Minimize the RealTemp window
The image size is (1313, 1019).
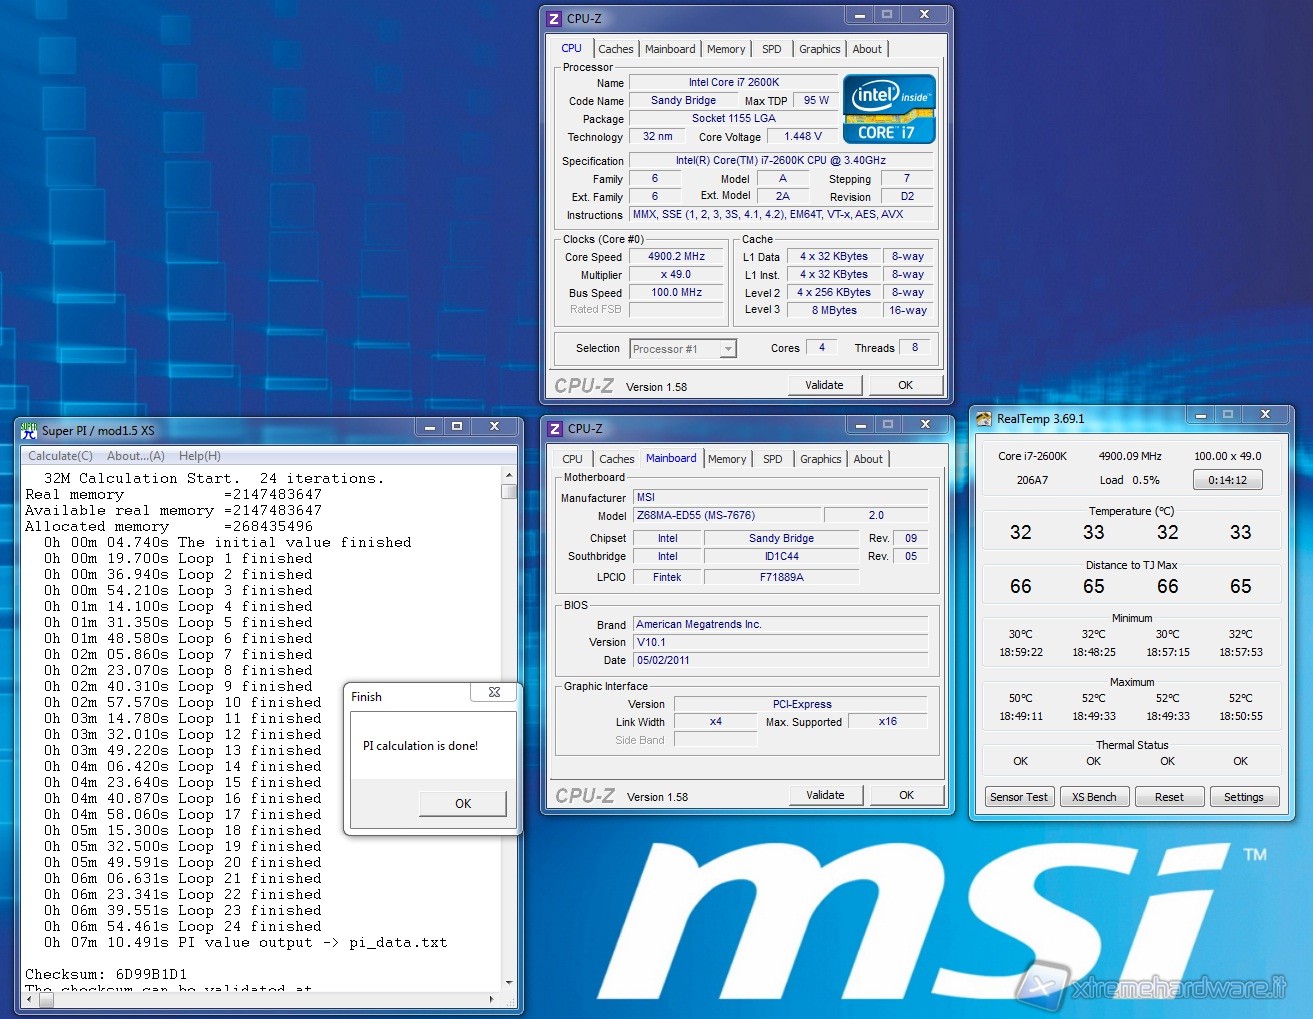(1200, 415)
